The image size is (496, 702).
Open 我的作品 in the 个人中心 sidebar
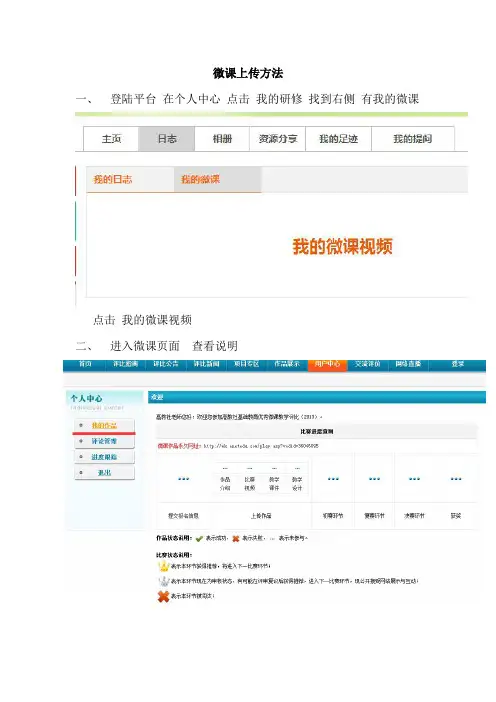[x=104, y=425]
